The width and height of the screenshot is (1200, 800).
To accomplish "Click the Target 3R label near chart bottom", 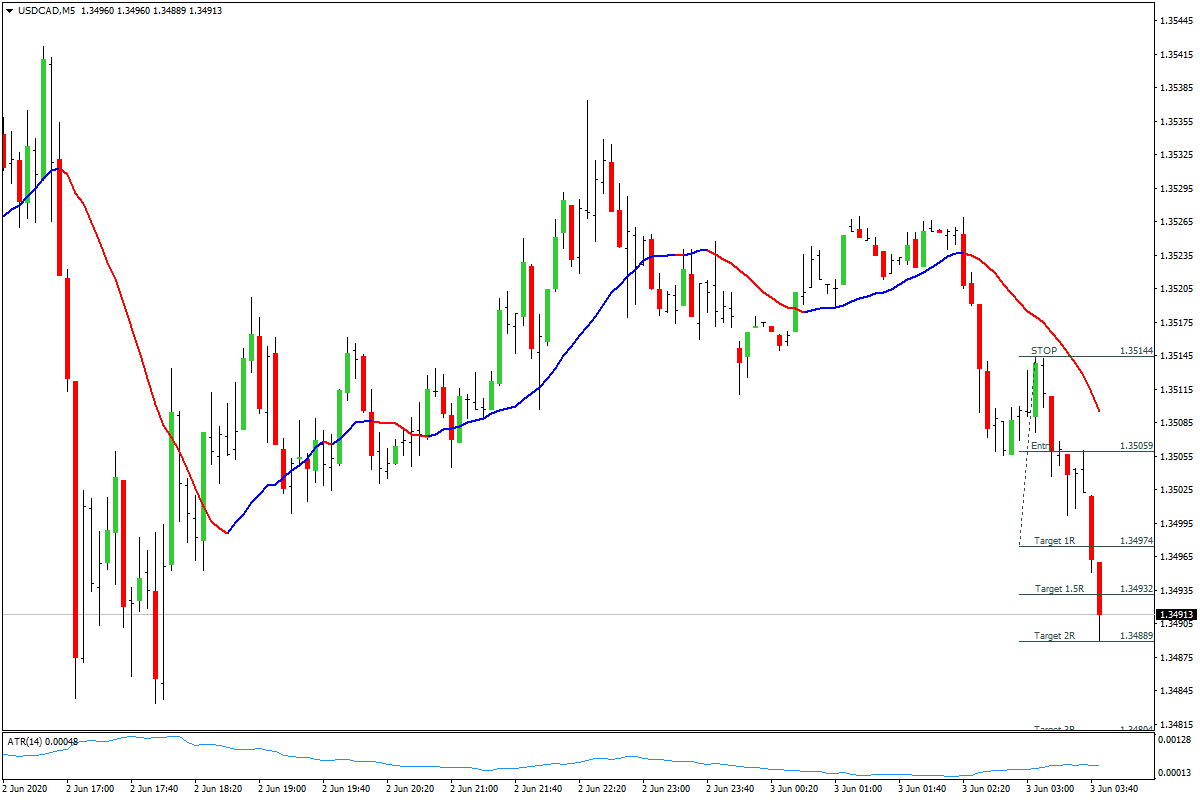I will [x=1055, y=727].
